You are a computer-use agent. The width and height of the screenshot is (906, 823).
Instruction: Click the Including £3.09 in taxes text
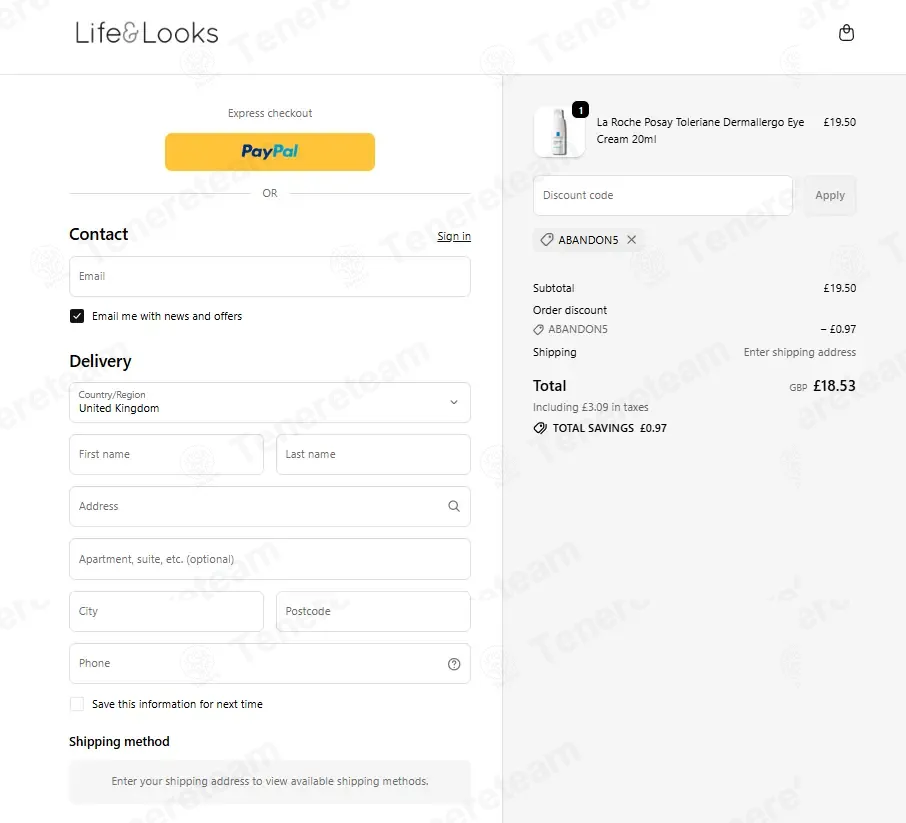click(x=591, y=407)
